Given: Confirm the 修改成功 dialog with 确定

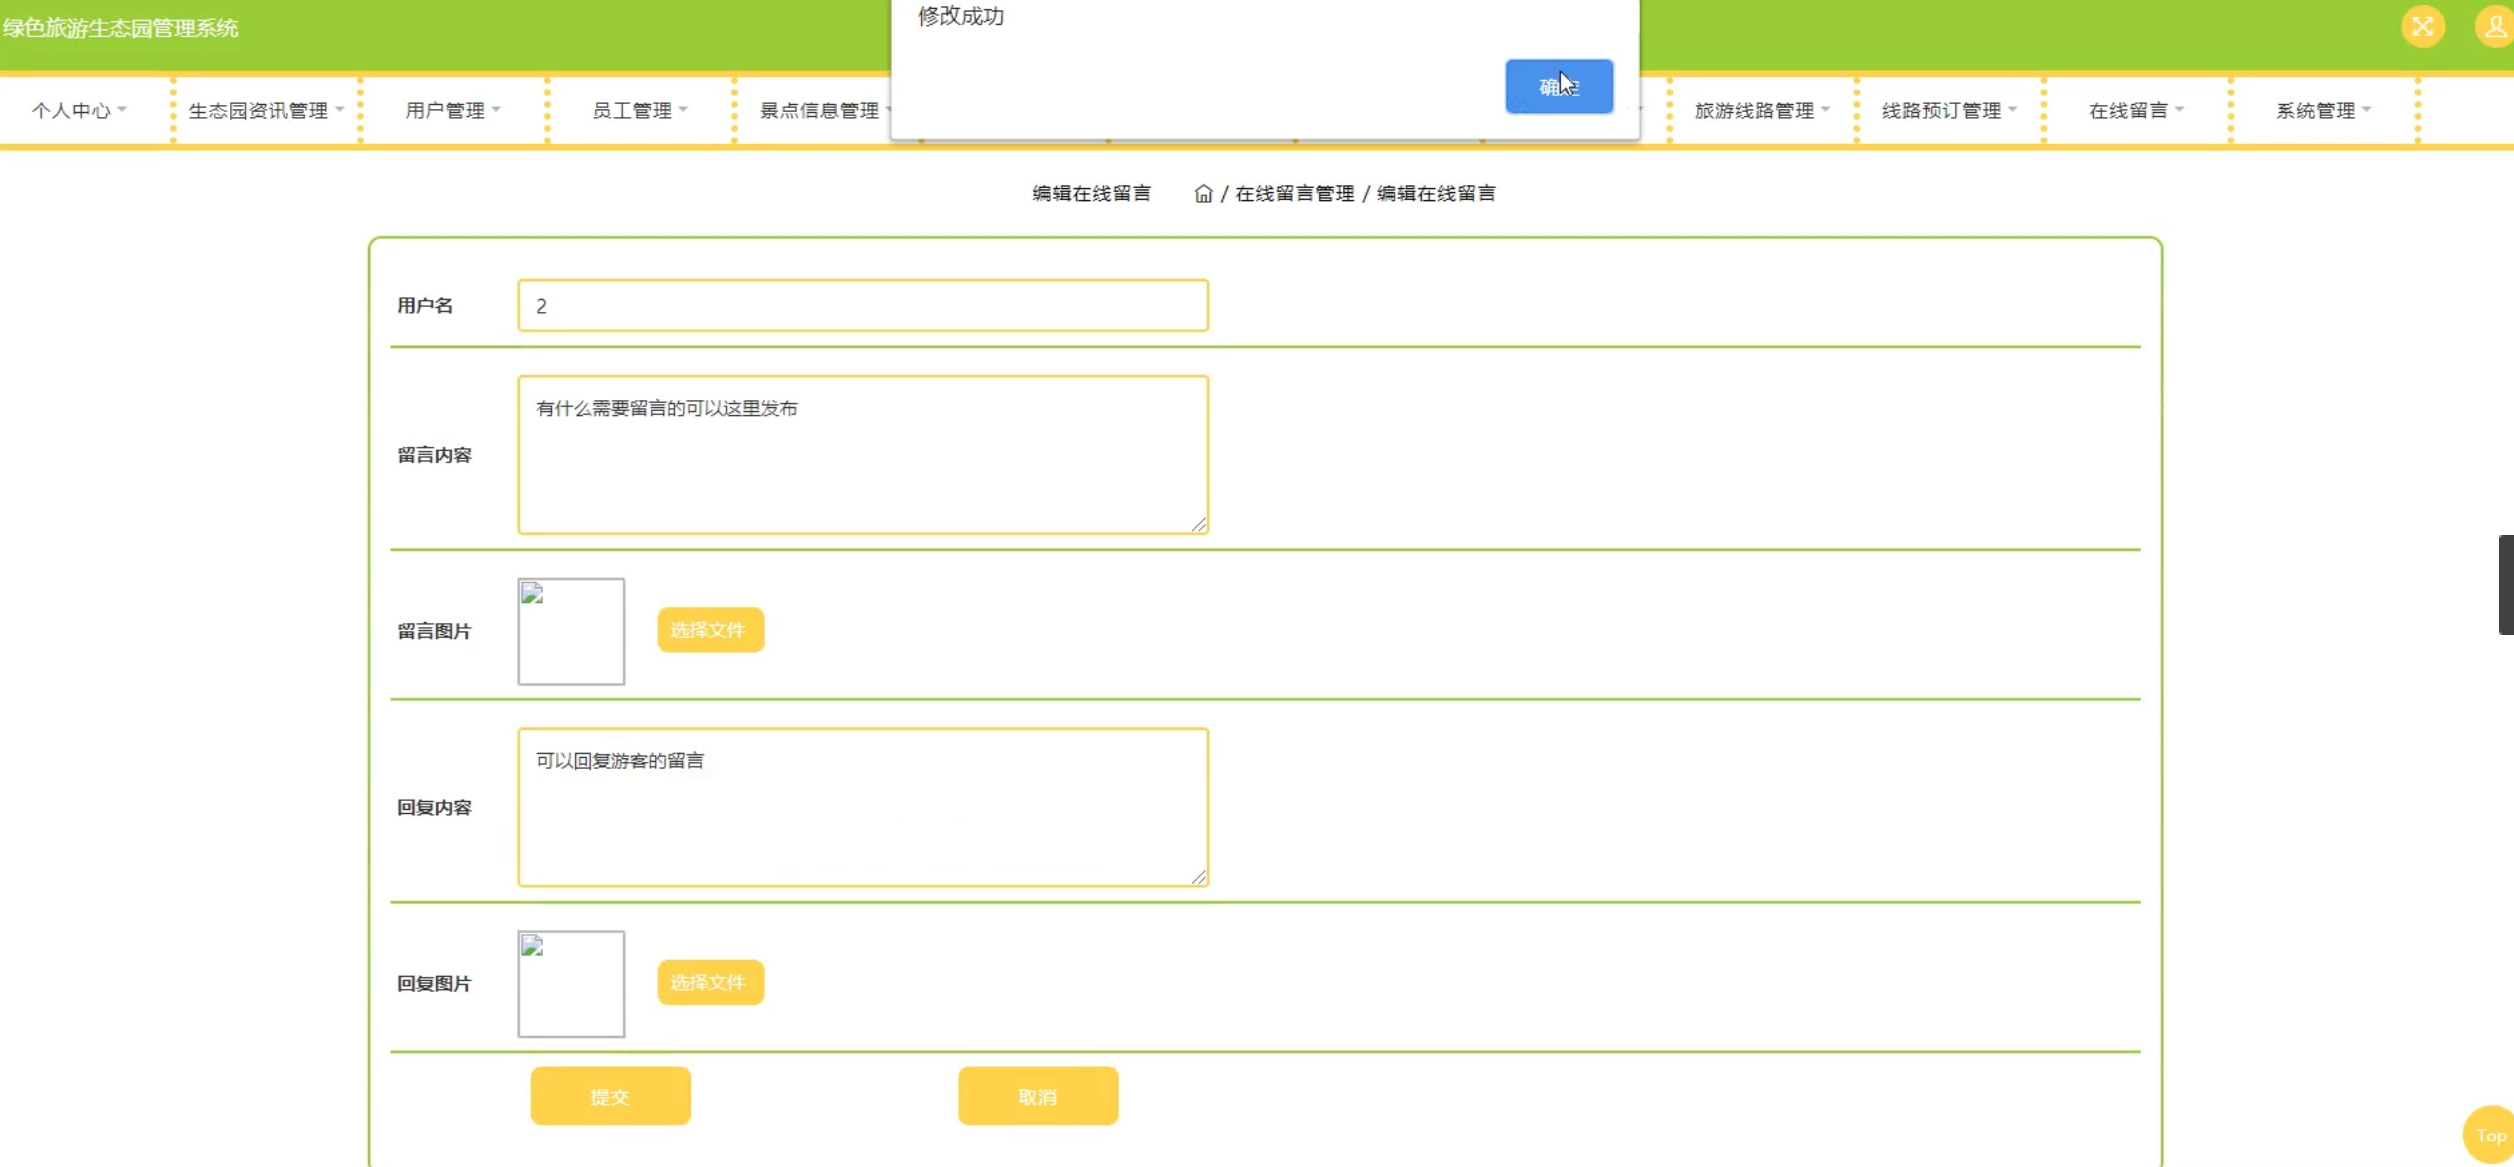Looking at the screenshot, I should point(1558,86).
